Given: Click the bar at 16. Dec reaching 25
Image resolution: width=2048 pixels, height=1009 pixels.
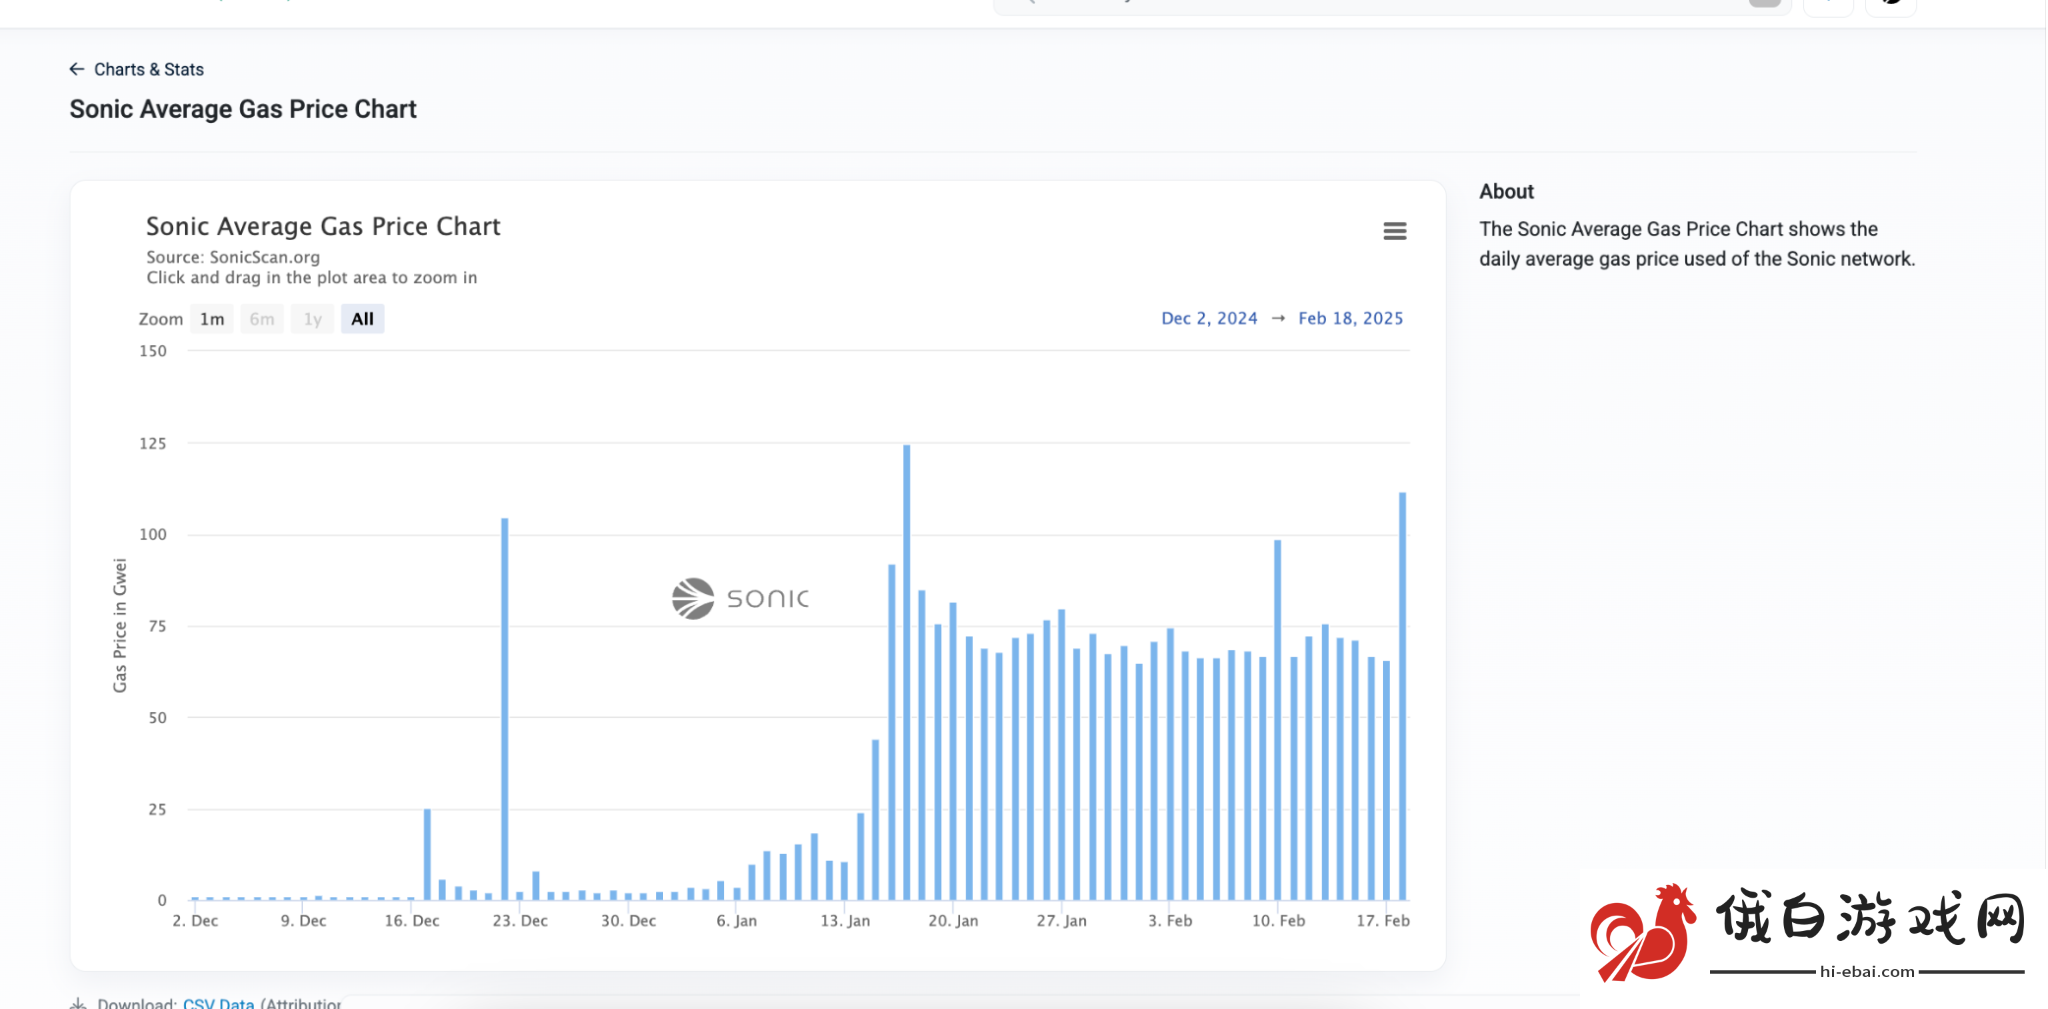Looking at the screenshot, I should tap(427, 854).
